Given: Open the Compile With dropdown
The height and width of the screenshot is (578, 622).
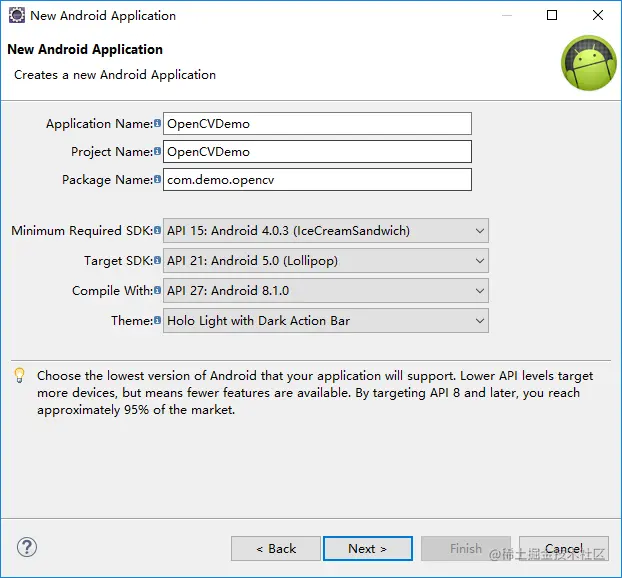Looking at the screenshot, I should click(x=326, y=291).
